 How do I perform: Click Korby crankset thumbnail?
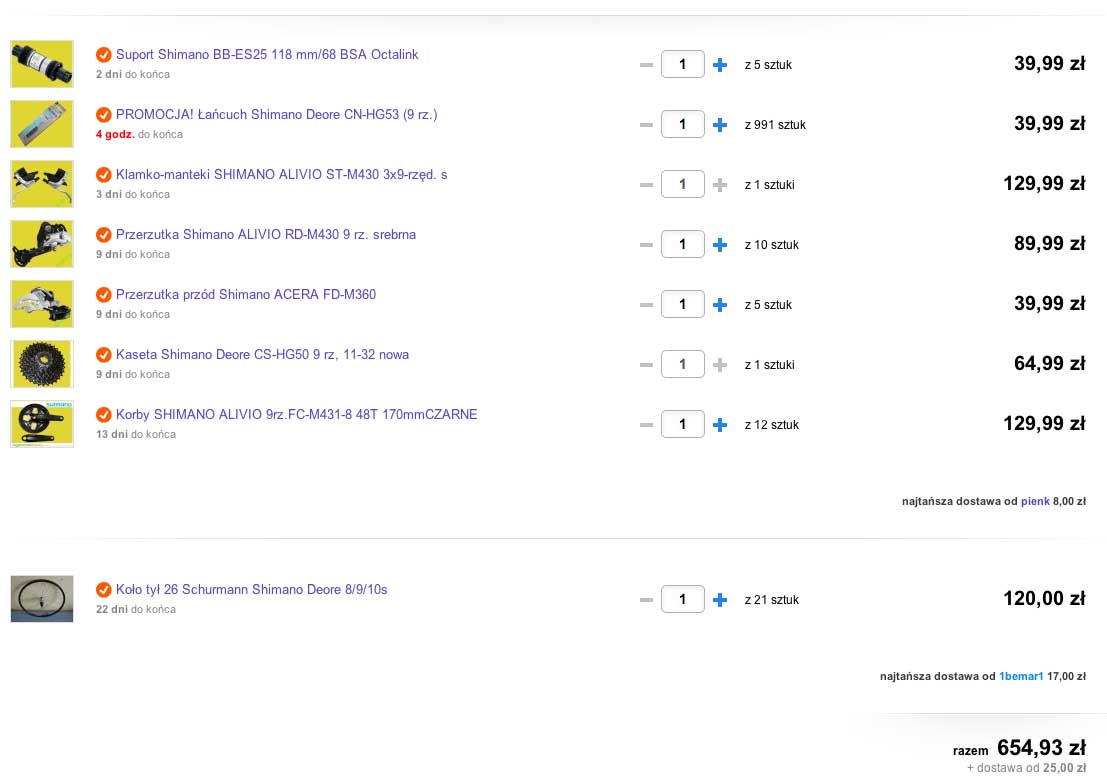[42, 424]
